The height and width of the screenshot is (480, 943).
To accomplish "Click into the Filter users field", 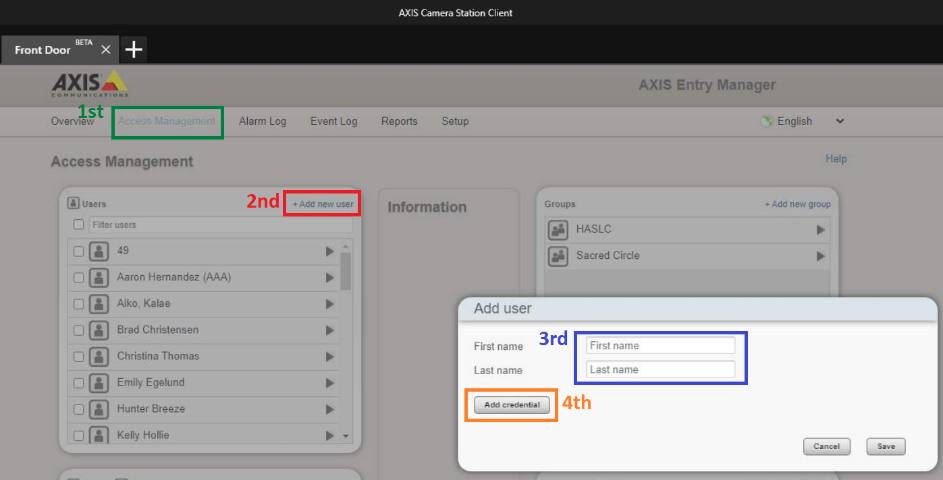I will 221,225.
